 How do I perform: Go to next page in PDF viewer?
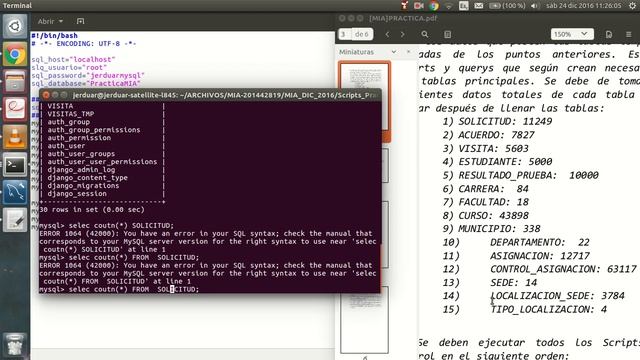tap(402, 35)
